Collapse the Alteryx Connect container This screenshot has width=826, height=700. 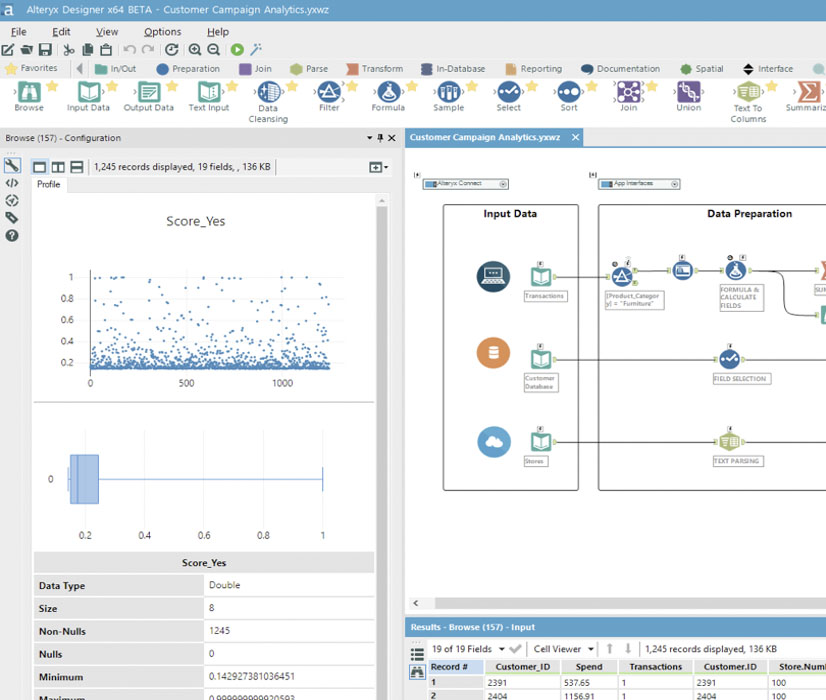click(x=503, y=184)
